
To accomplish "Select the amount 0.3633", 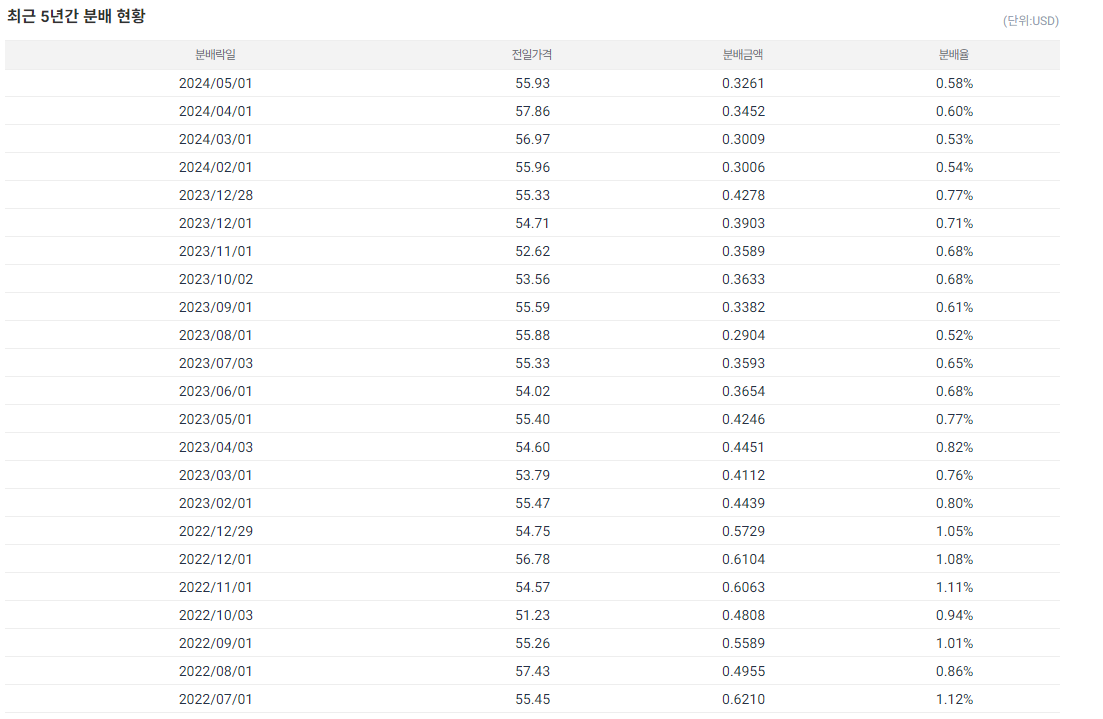I will coord(743,279).
